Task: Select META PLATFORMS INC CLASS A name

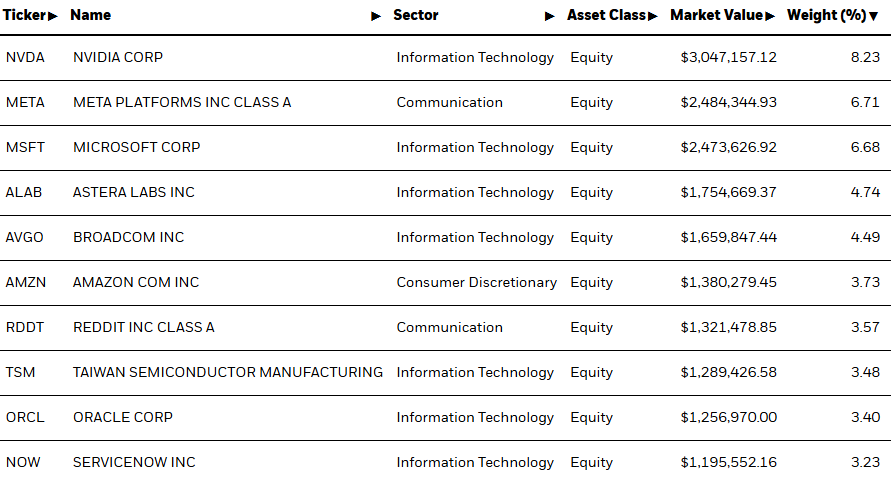Action: pos(182,102)
